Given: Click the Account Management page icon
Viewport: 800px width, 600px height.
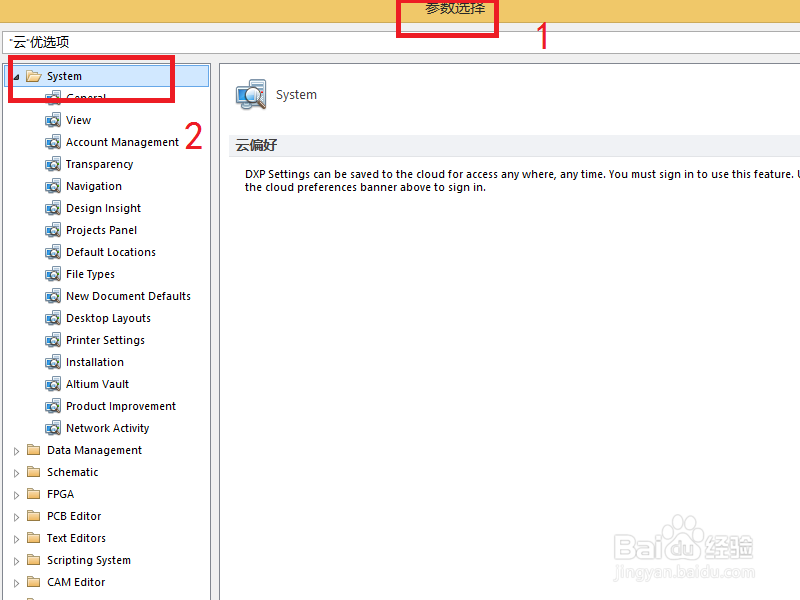Looking at the screenshot, I should [53, 142].
